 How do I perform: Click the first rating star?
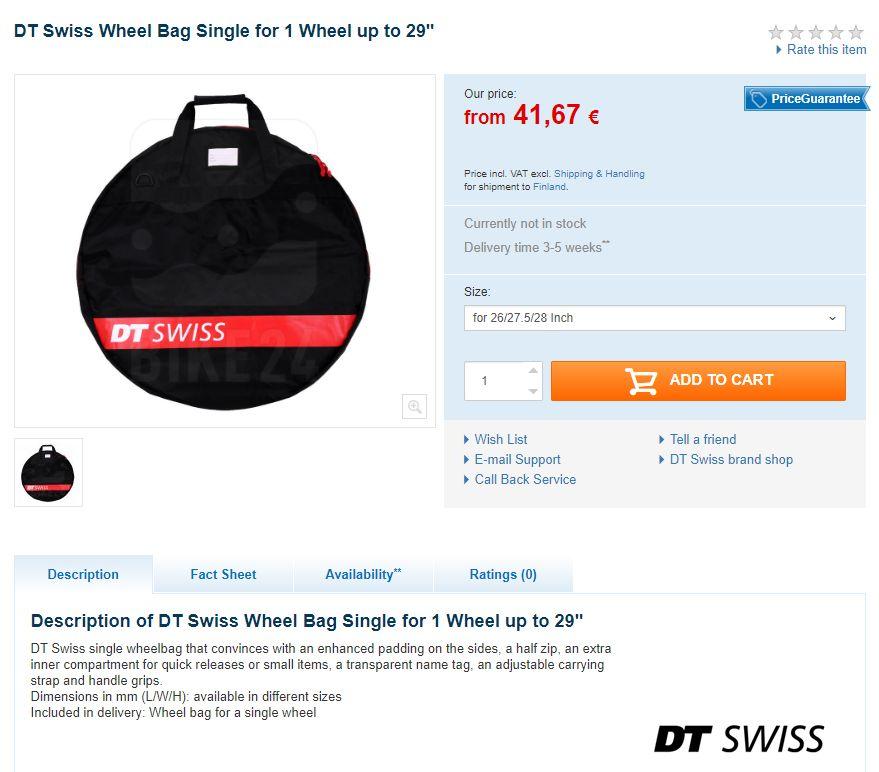click(776, 33)
